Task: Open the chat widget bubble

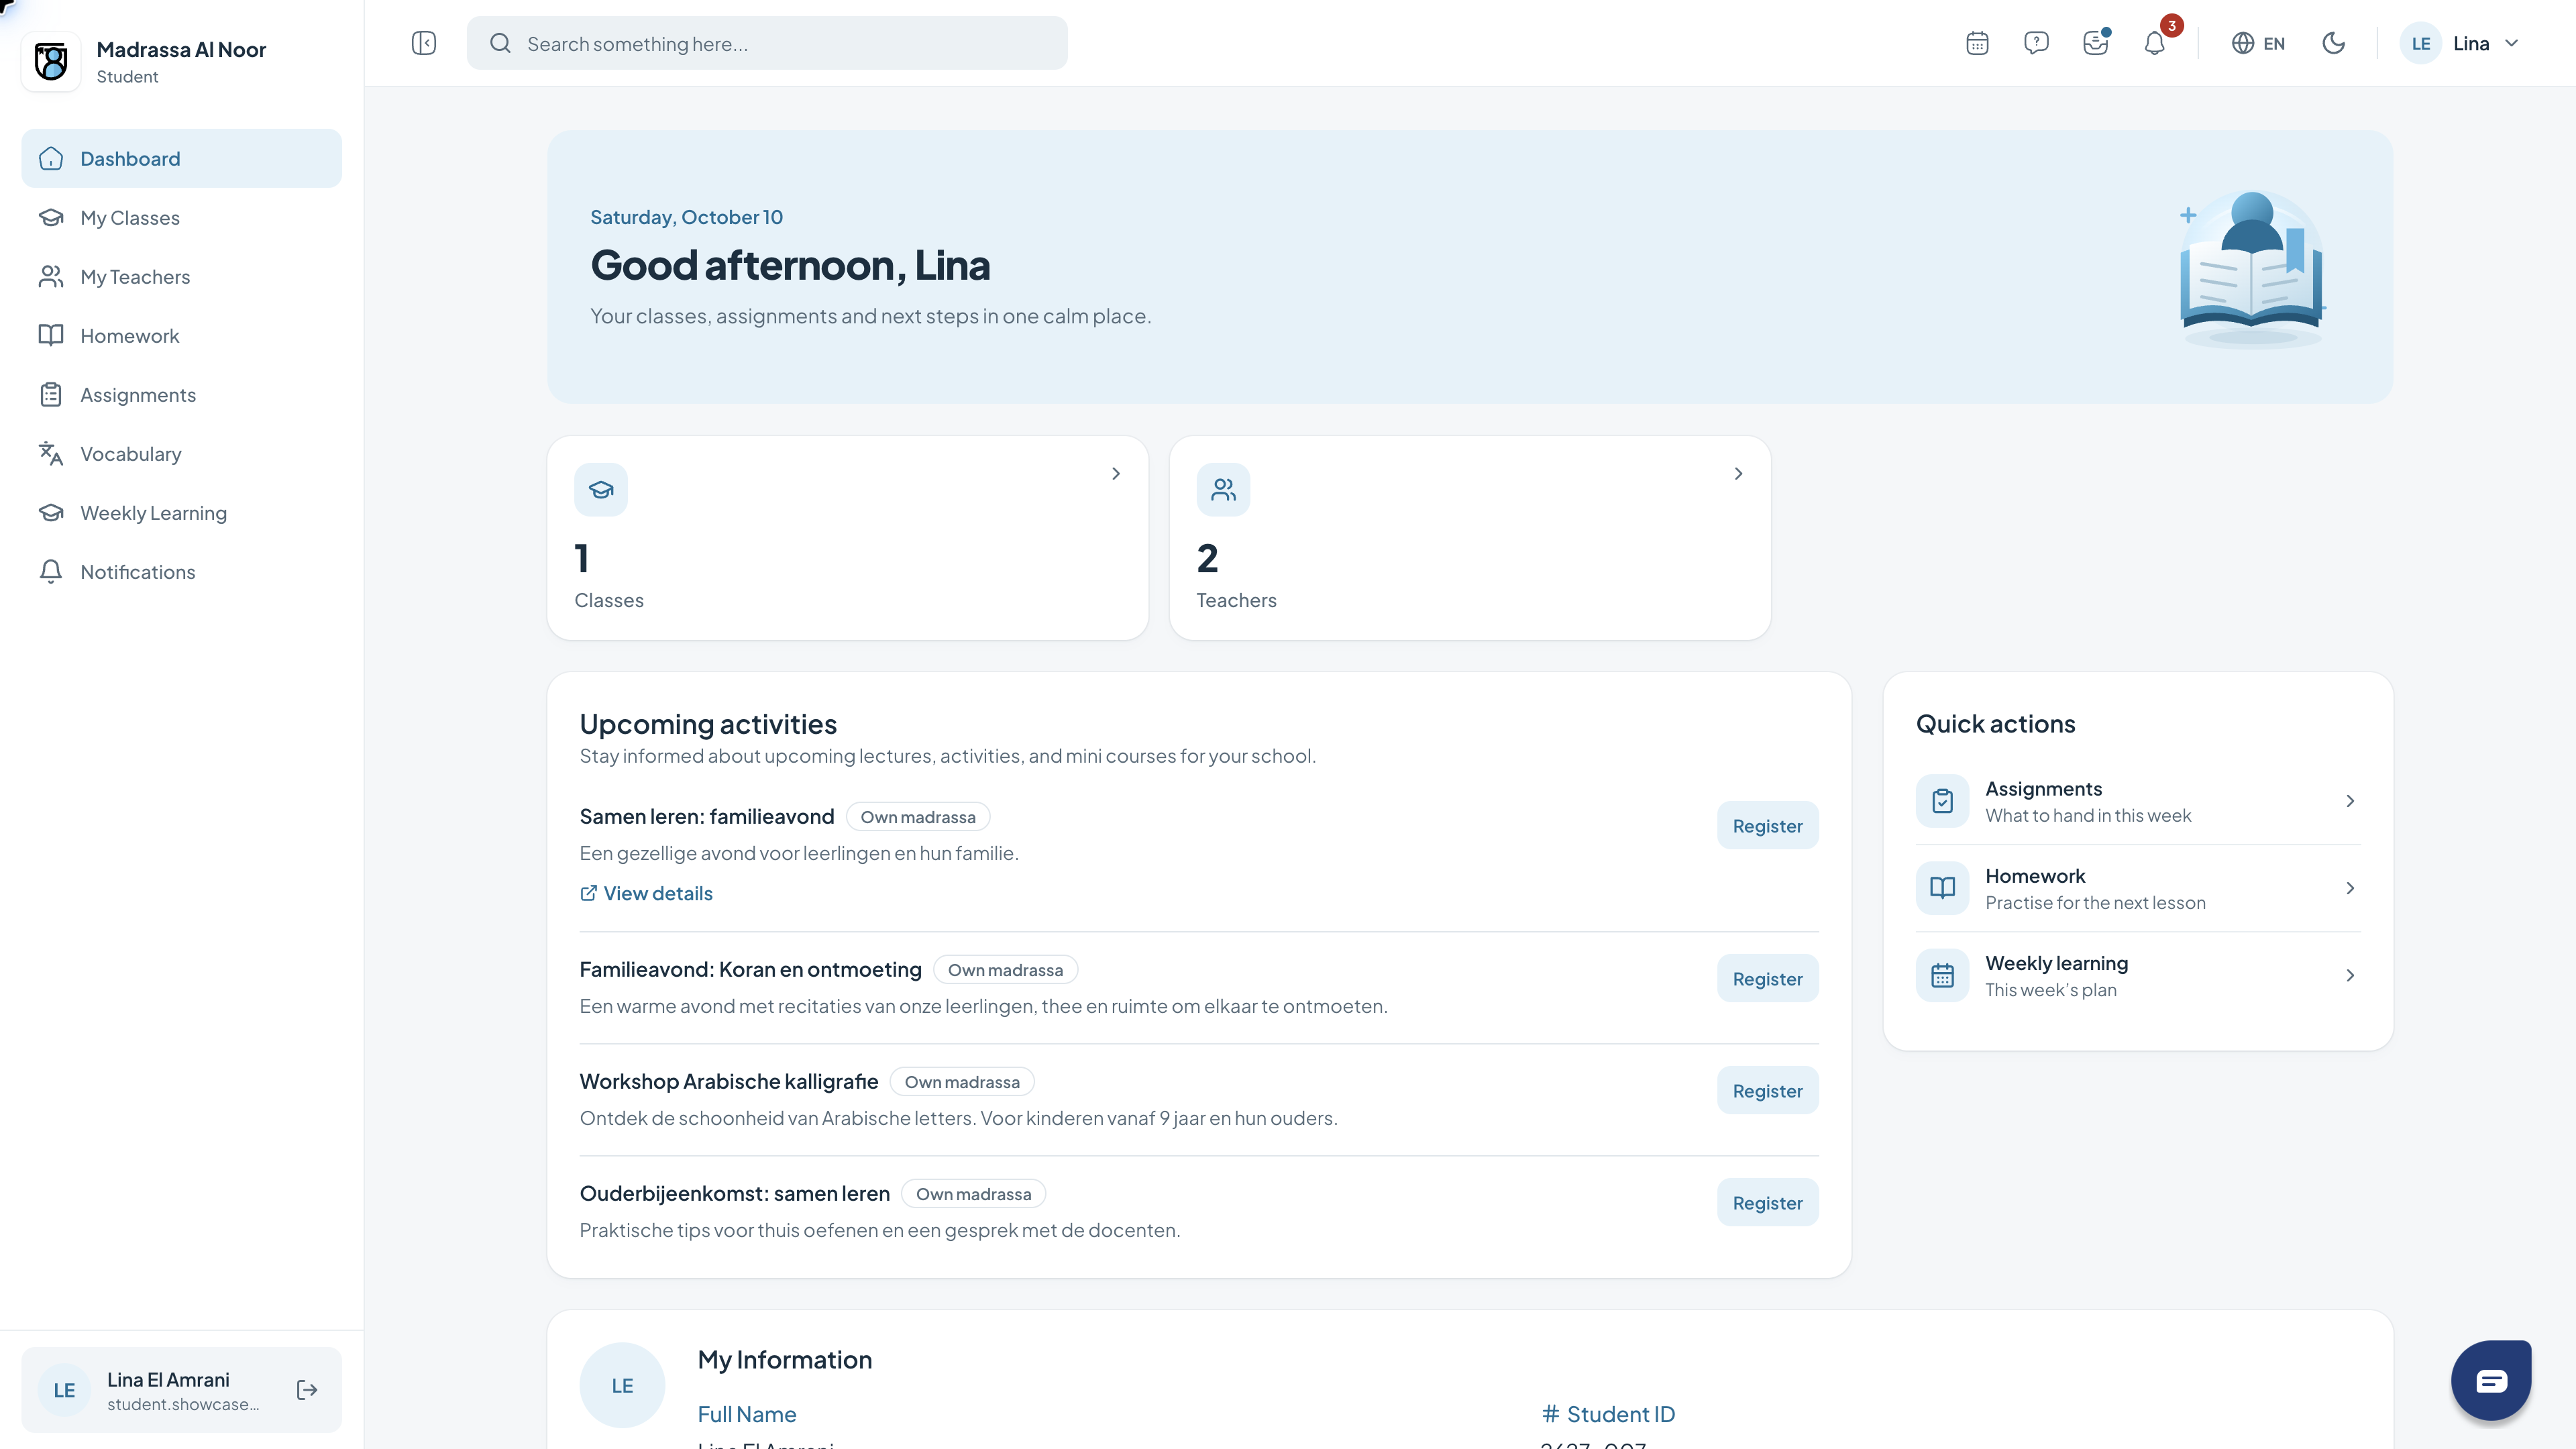Action: [2490, 1380]
